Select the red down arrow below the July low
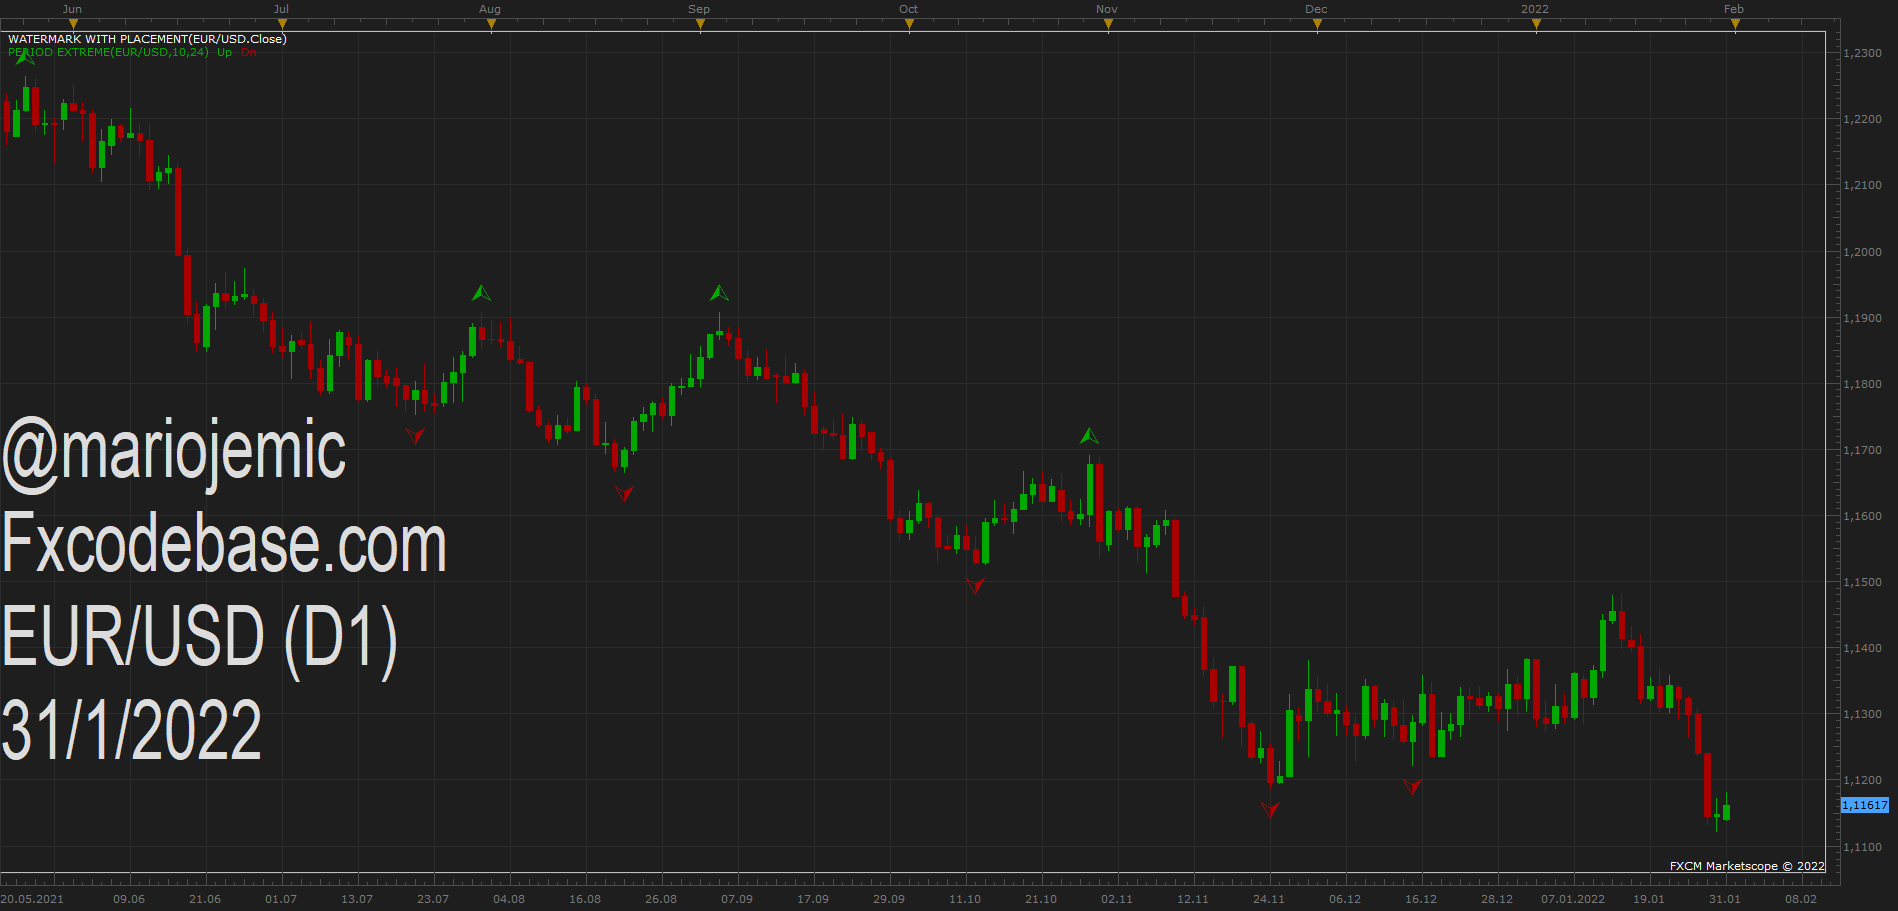 pyautogui.click(x=415, y=435)
